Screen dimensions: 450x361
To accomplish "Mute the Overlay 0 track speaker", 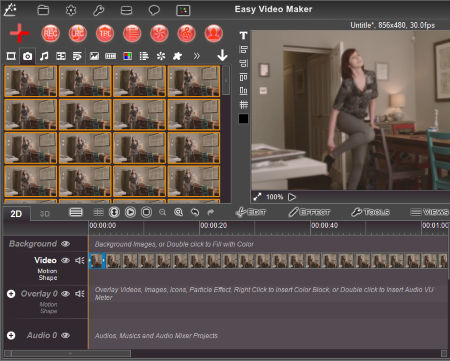I will 80,294.
